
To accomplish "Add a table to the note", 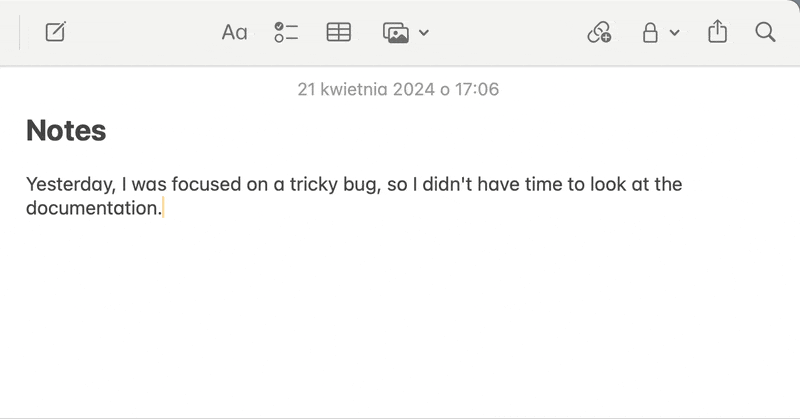I will click(339, 33).
